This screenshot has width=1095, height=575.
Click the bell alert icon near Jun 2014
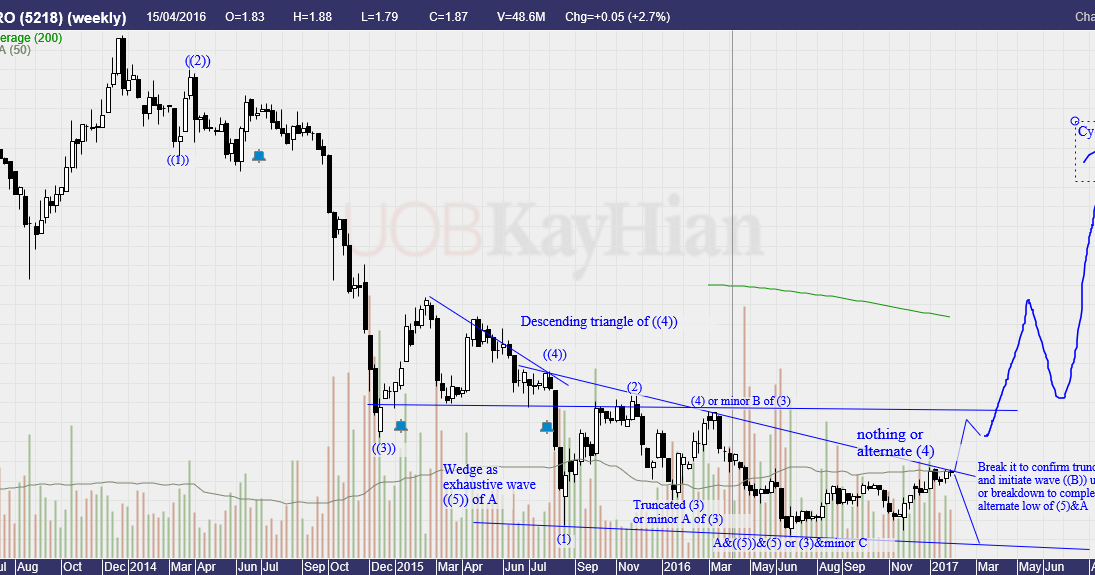tap(259, 156)
